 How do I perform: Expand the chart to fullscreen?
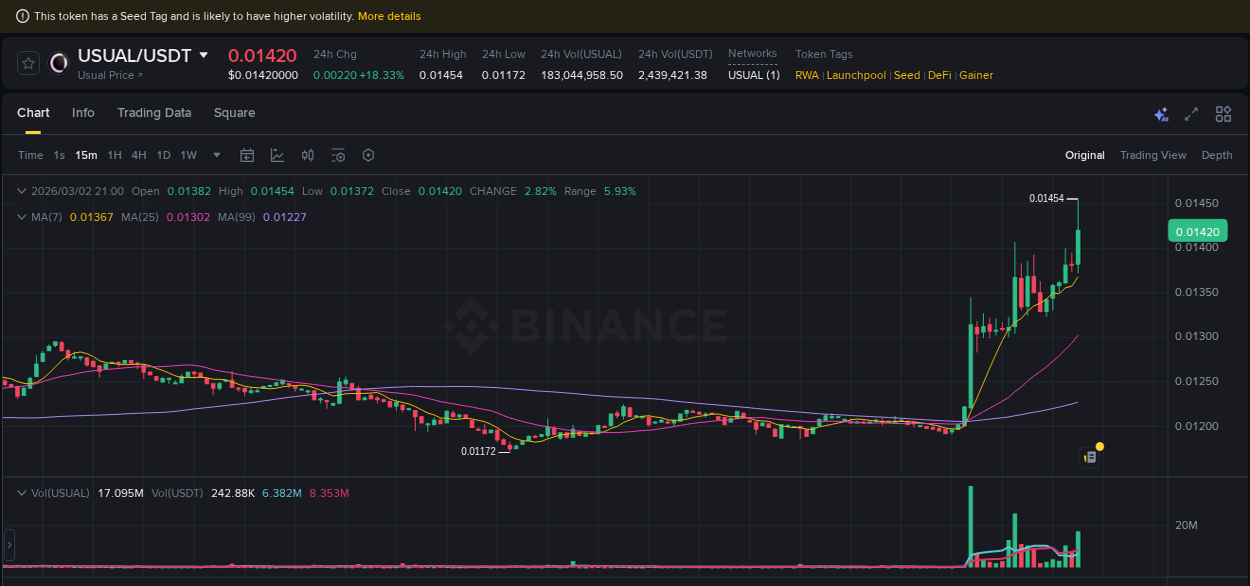(1191, 114)
